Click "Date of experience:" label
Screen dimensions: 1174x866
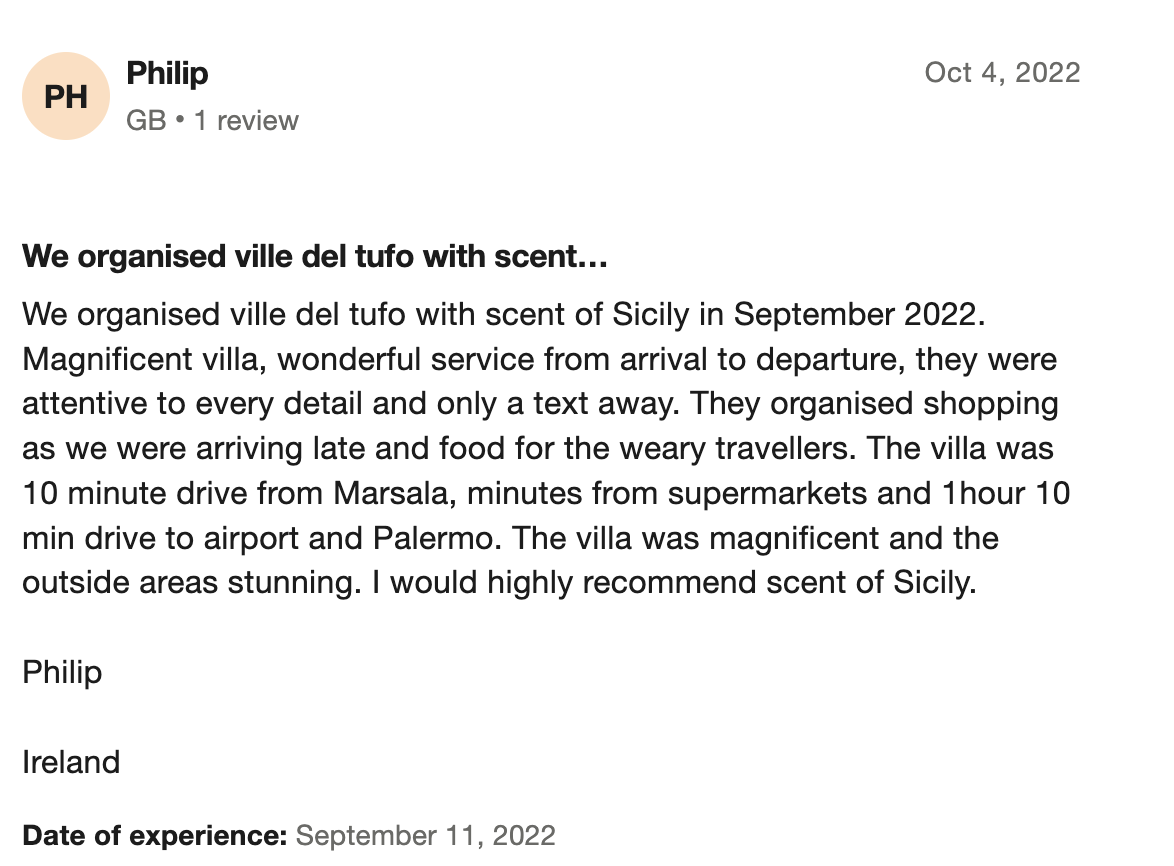(155, 835)
